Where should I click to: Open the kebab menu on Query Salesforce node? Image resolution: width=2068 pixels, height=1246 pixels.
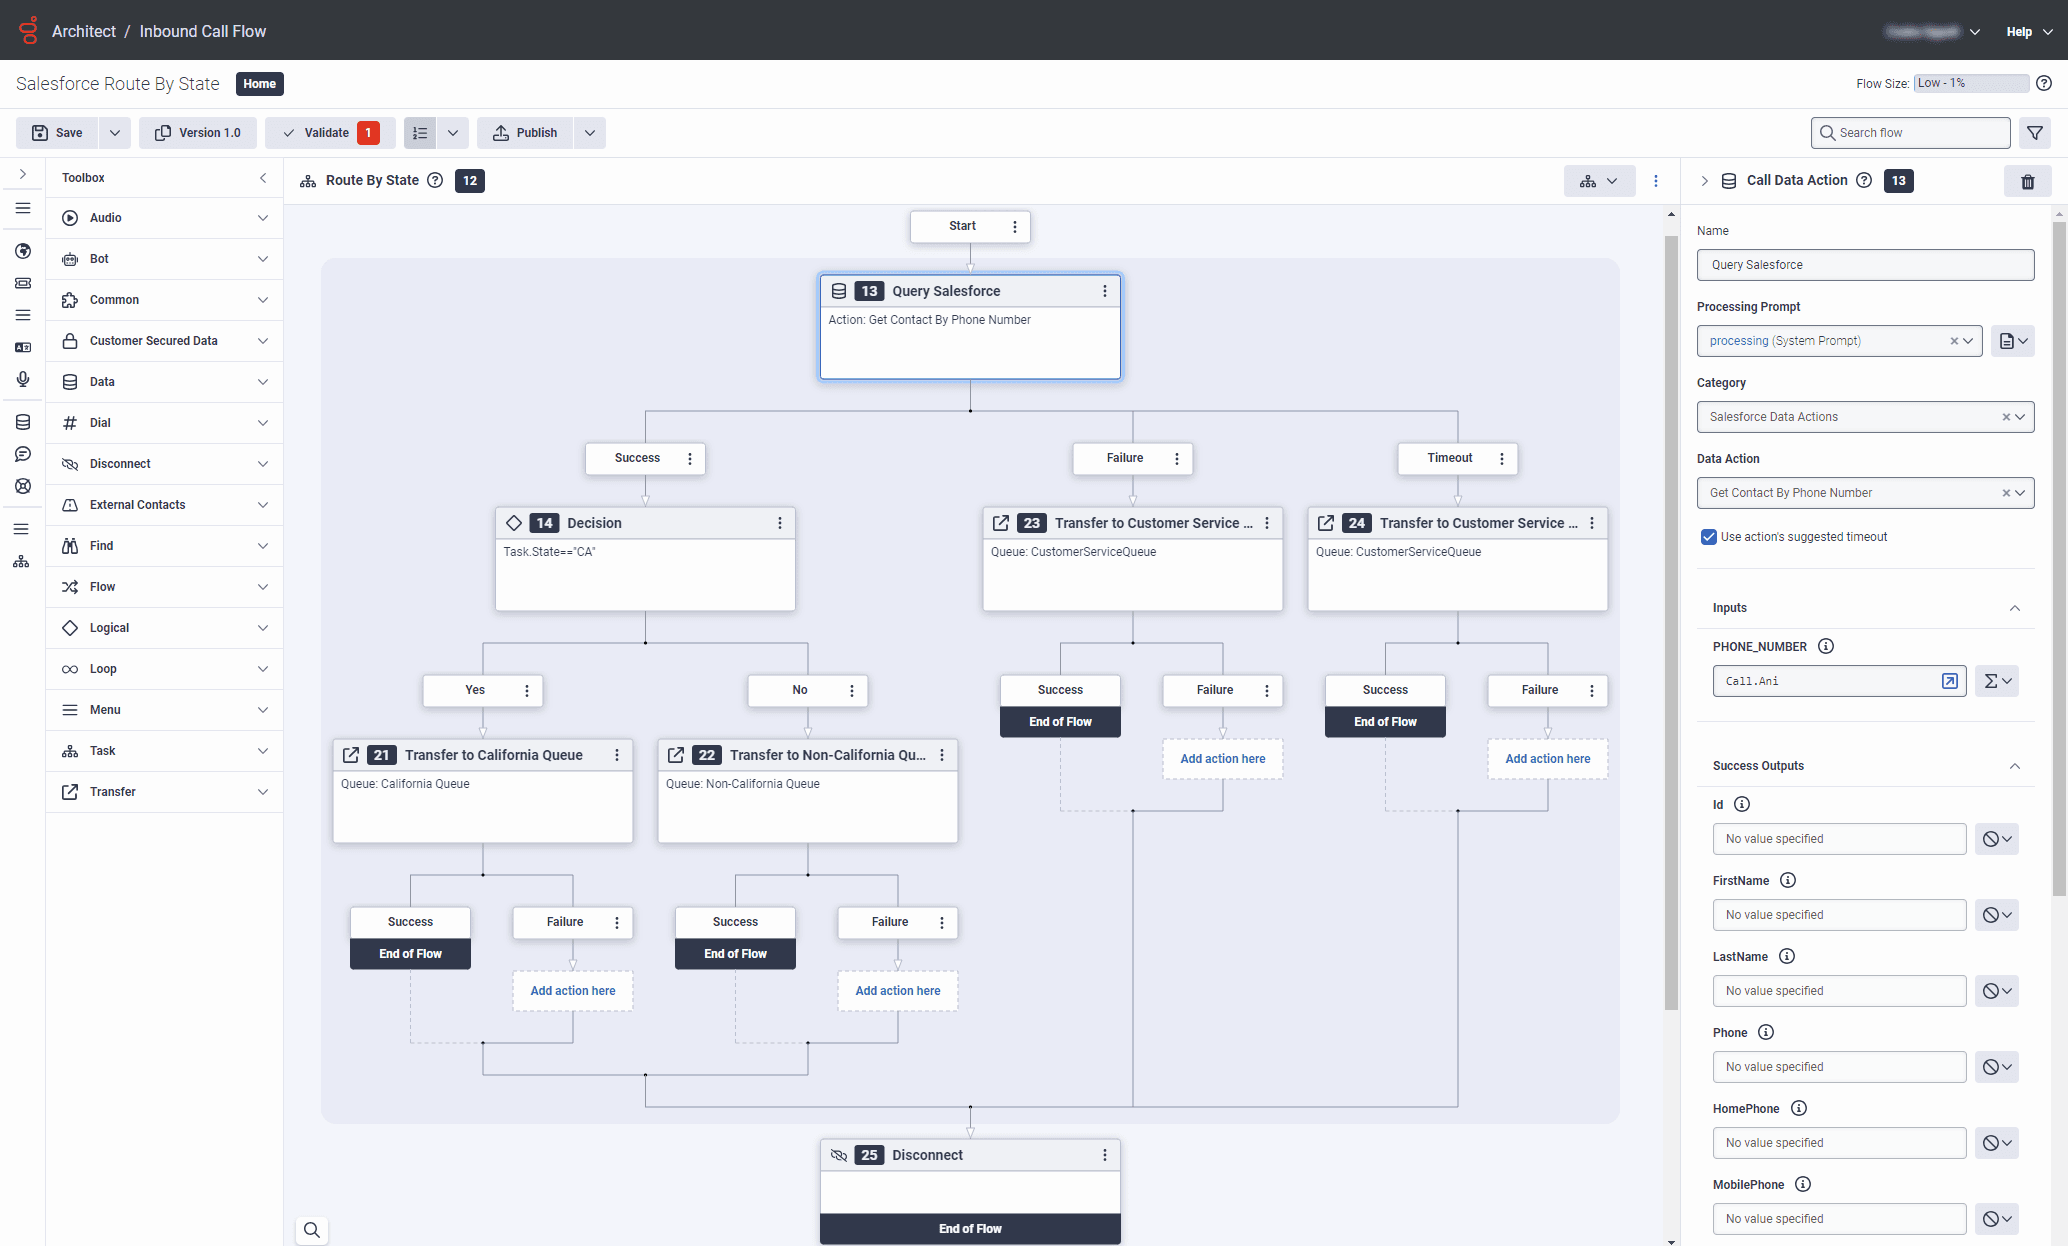1105,291
